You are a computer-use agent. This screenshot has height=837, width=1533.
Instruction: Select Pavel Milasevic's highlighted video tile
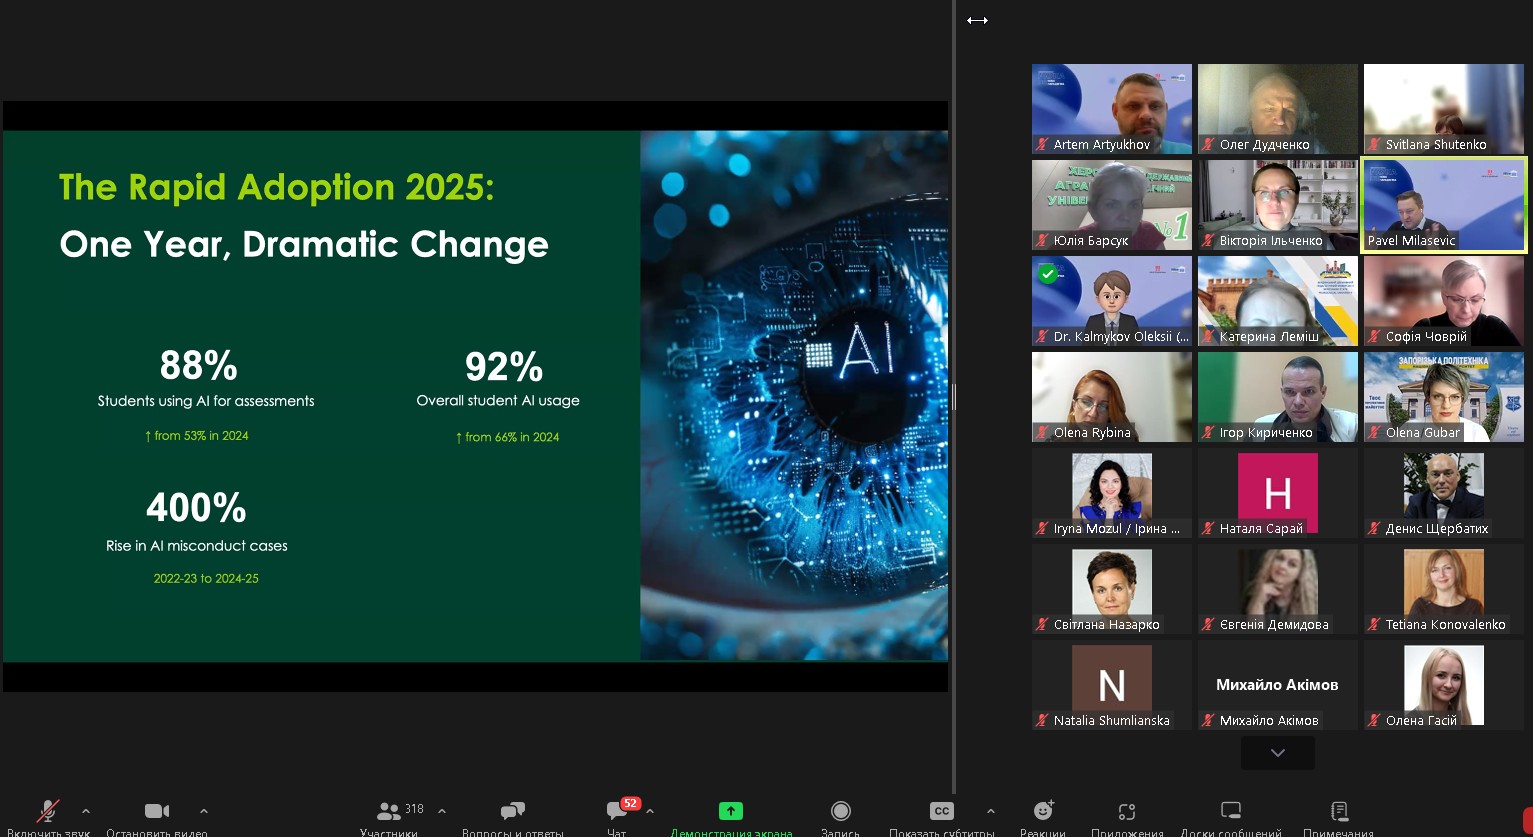tap(1444, 205)
